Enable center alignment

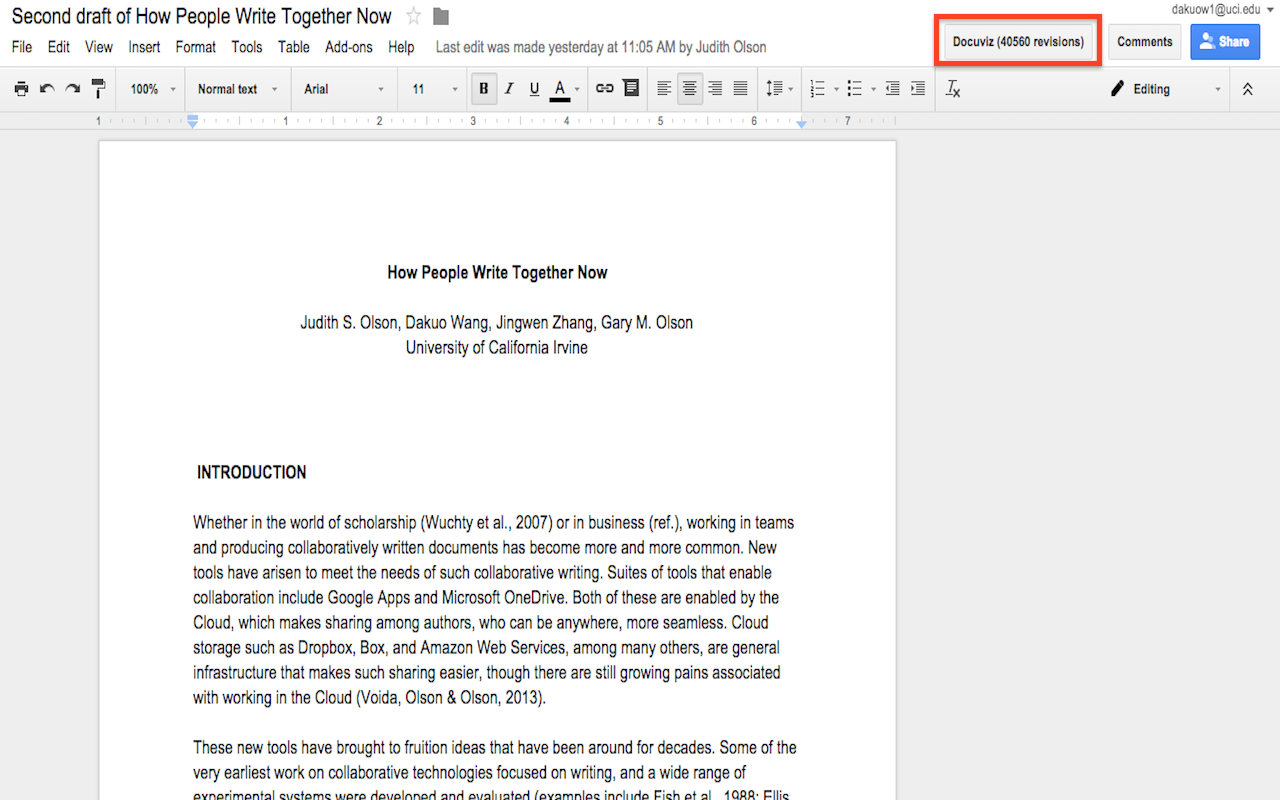pyautogui.click(x=689, y=89)
